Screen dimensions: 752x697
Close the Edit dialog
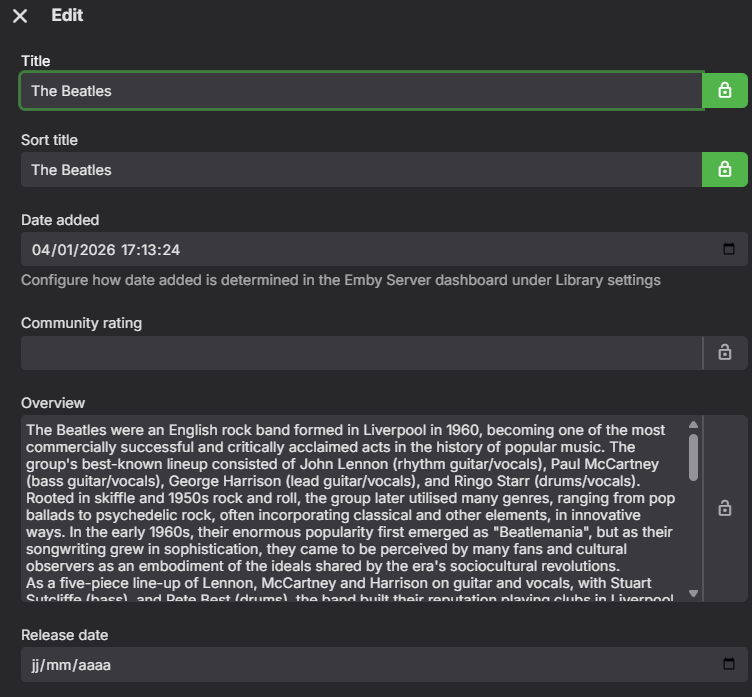click(x=20, y=16)
